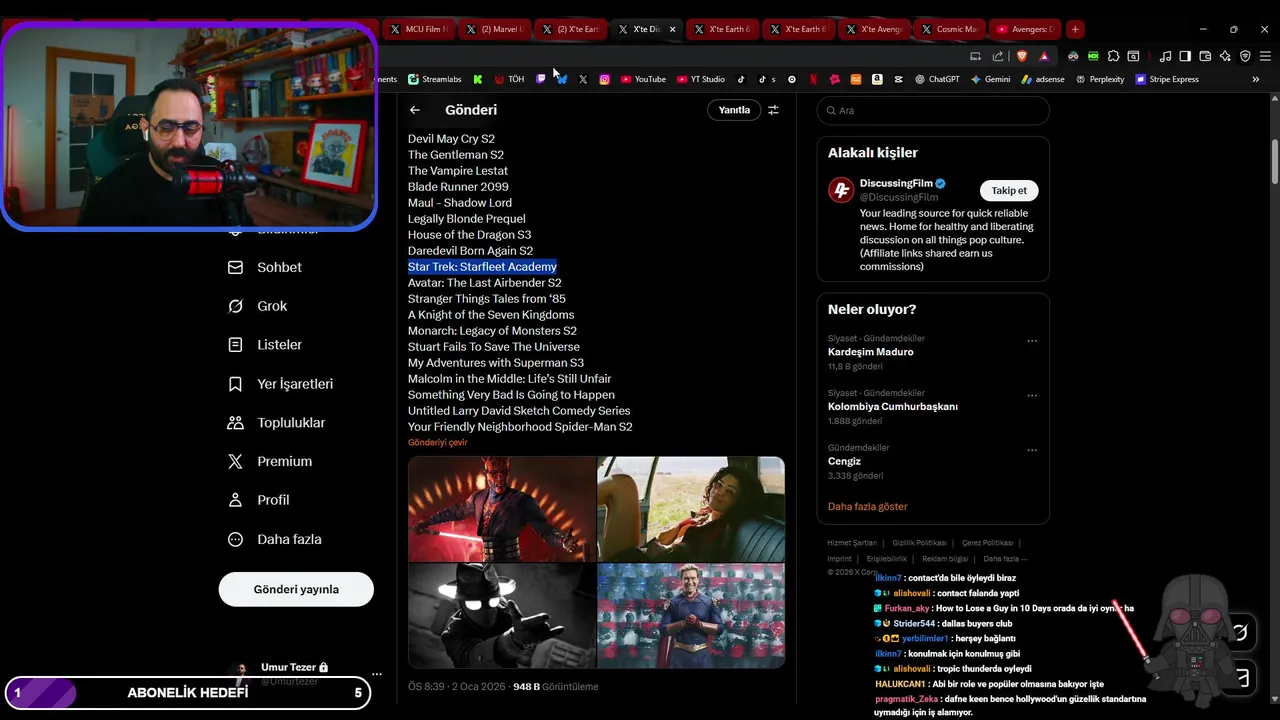Click the Grok logo icon
This screenshot has height=720, width=1280.
coord(235,306)
